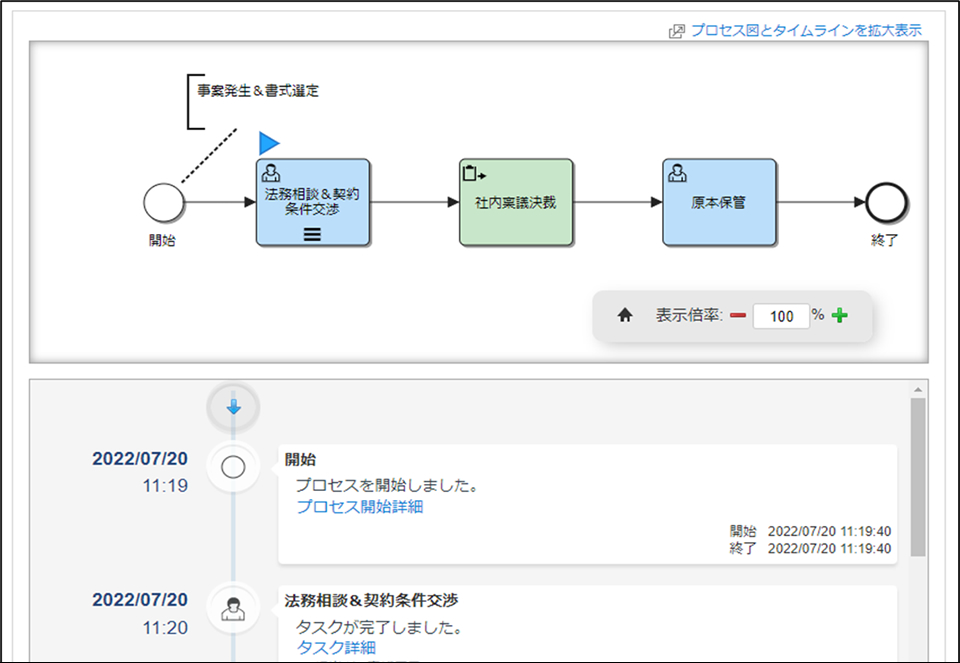Click the 終了 end event circle
This screenshot has height=663, width=960.
click(886, 203)
